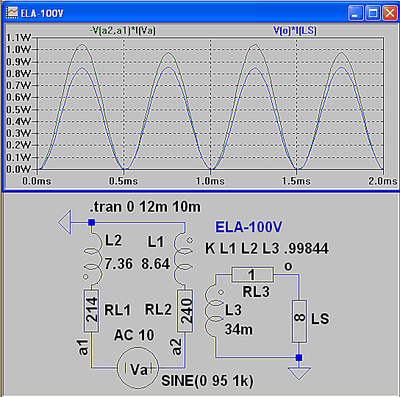Select the LS load resistor valued 8
The height and width of the screenshot is (397, 400).
299,321
